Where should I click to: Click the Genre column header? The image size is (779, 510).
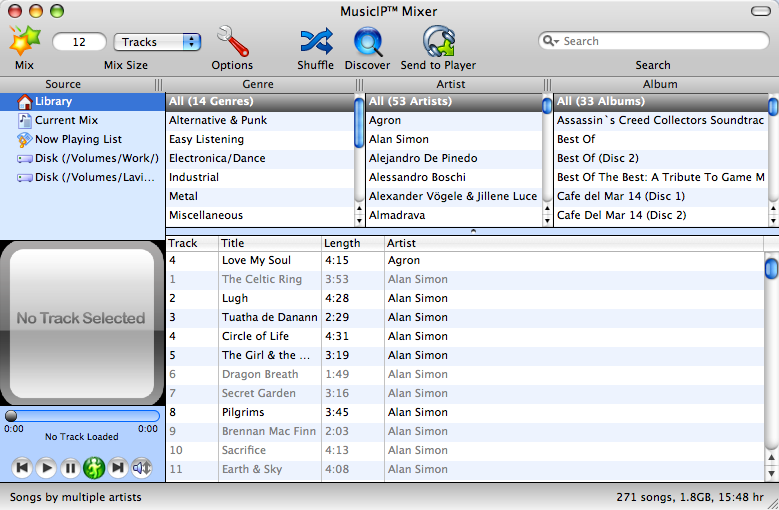[258, 84]
